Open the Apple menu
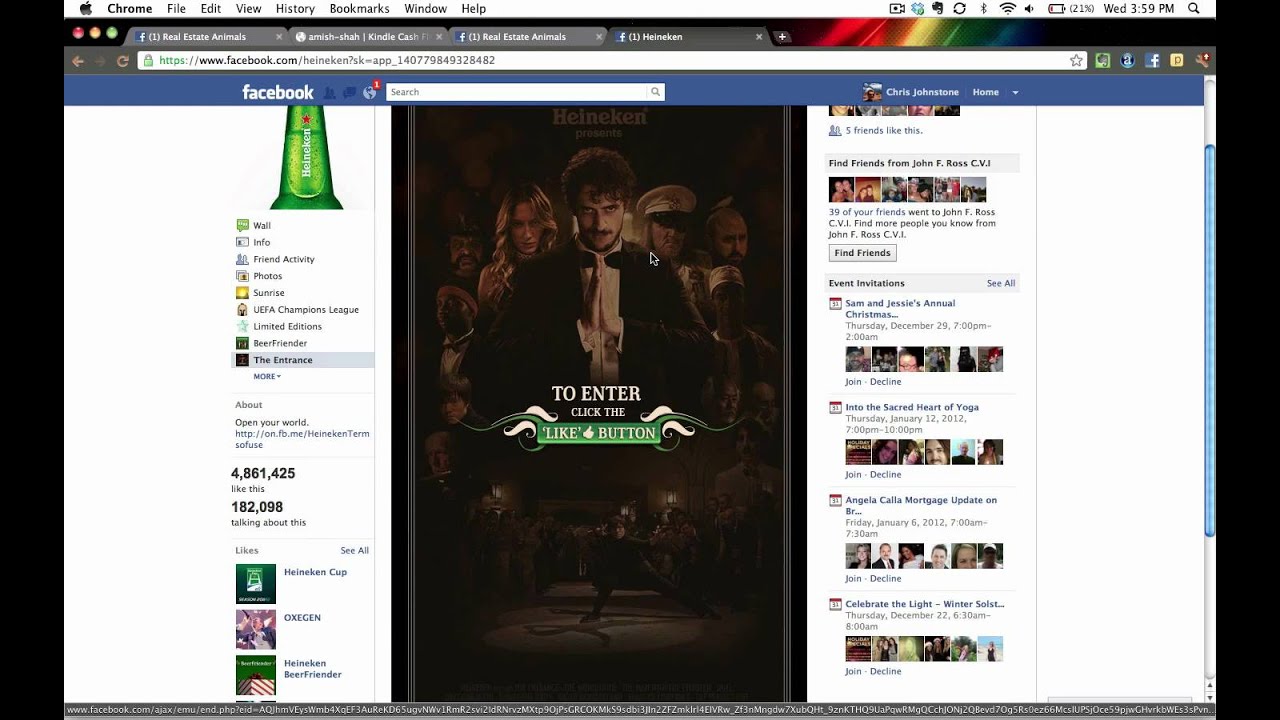The height and width of the screenshot is (720, 1280). point(86,9)
